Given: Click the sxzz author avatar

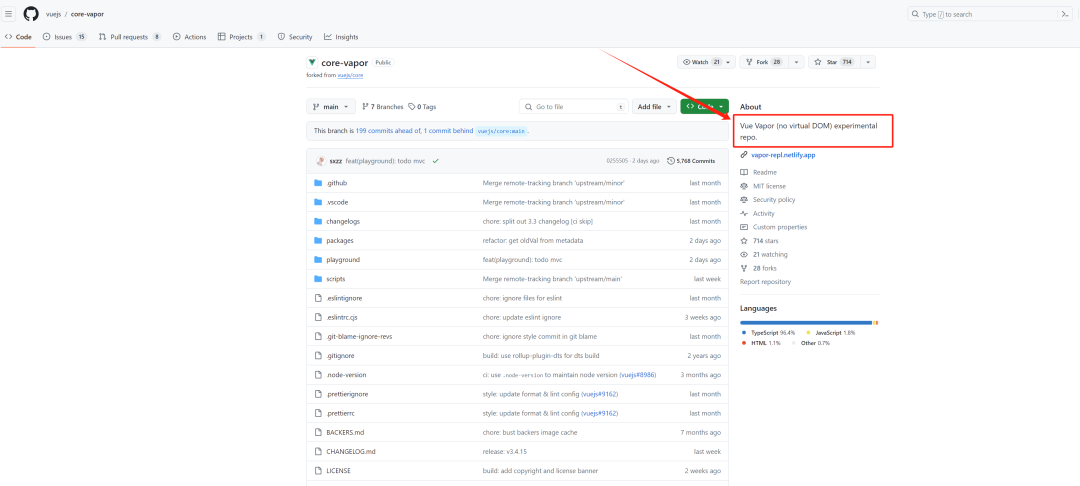Looking at the screenshot, I should (x=319, y=161).
